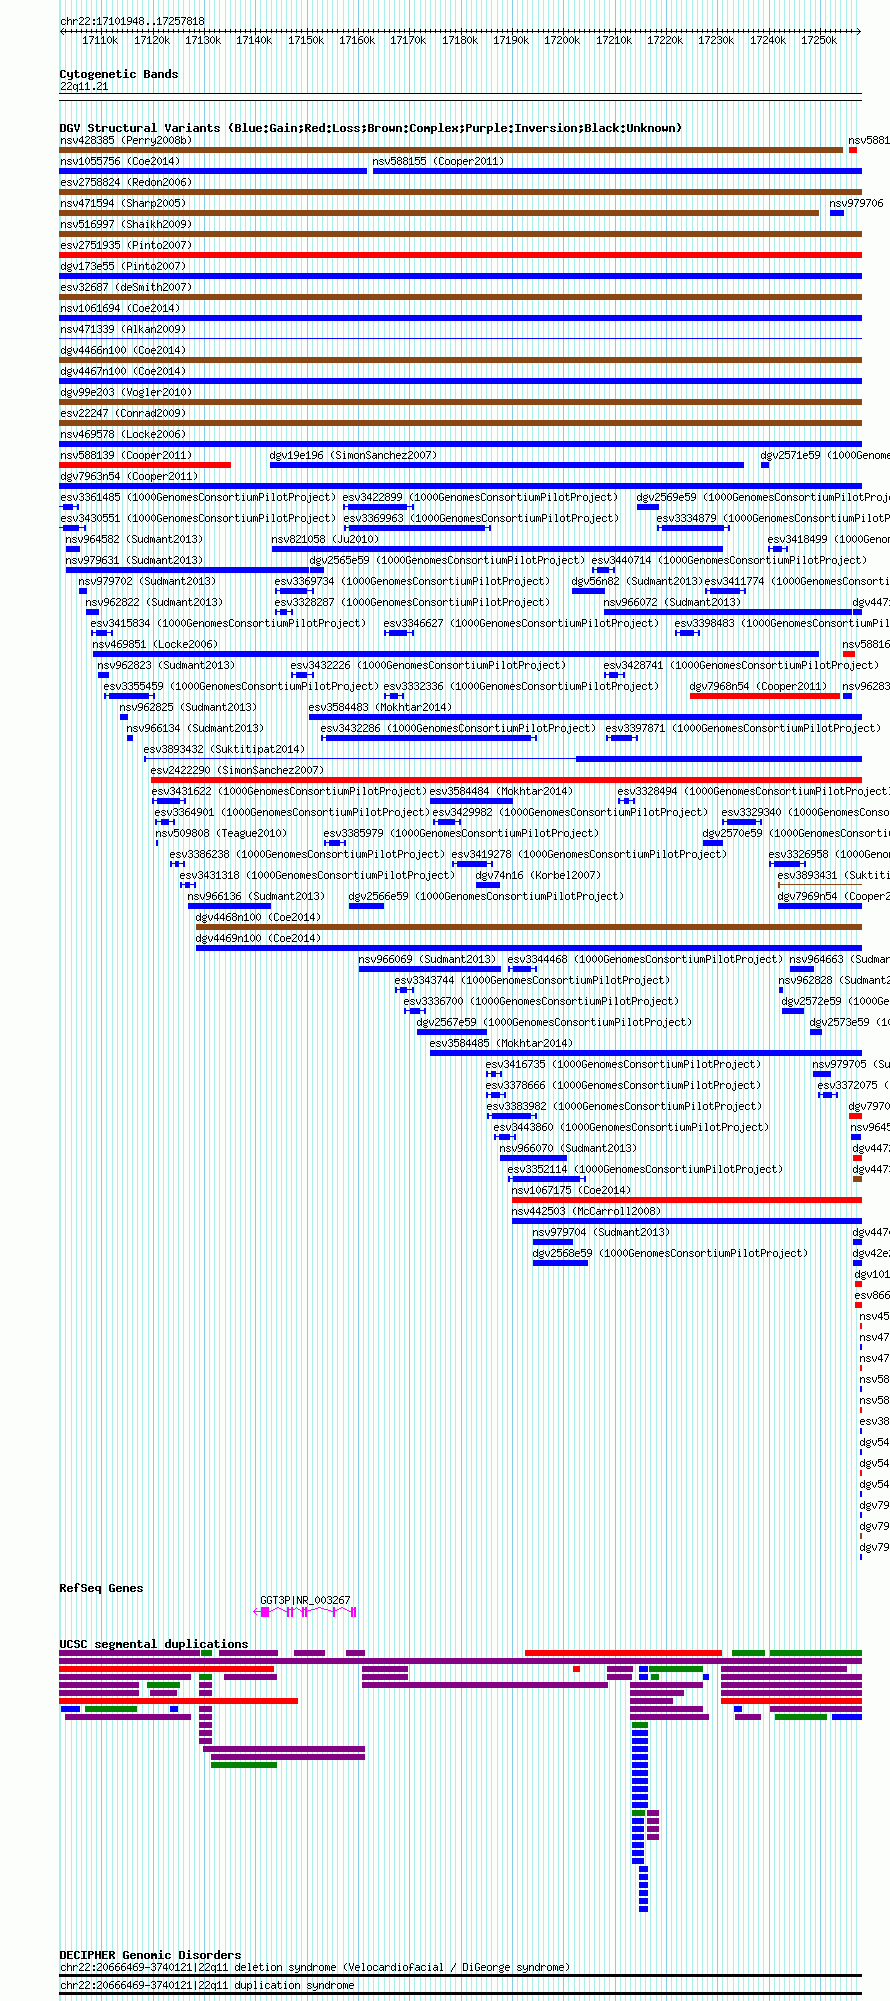Click dgv7963n54 (Cooper2011) label
The height and width of the screenshot is (2001, 890).
pos(129,476)
